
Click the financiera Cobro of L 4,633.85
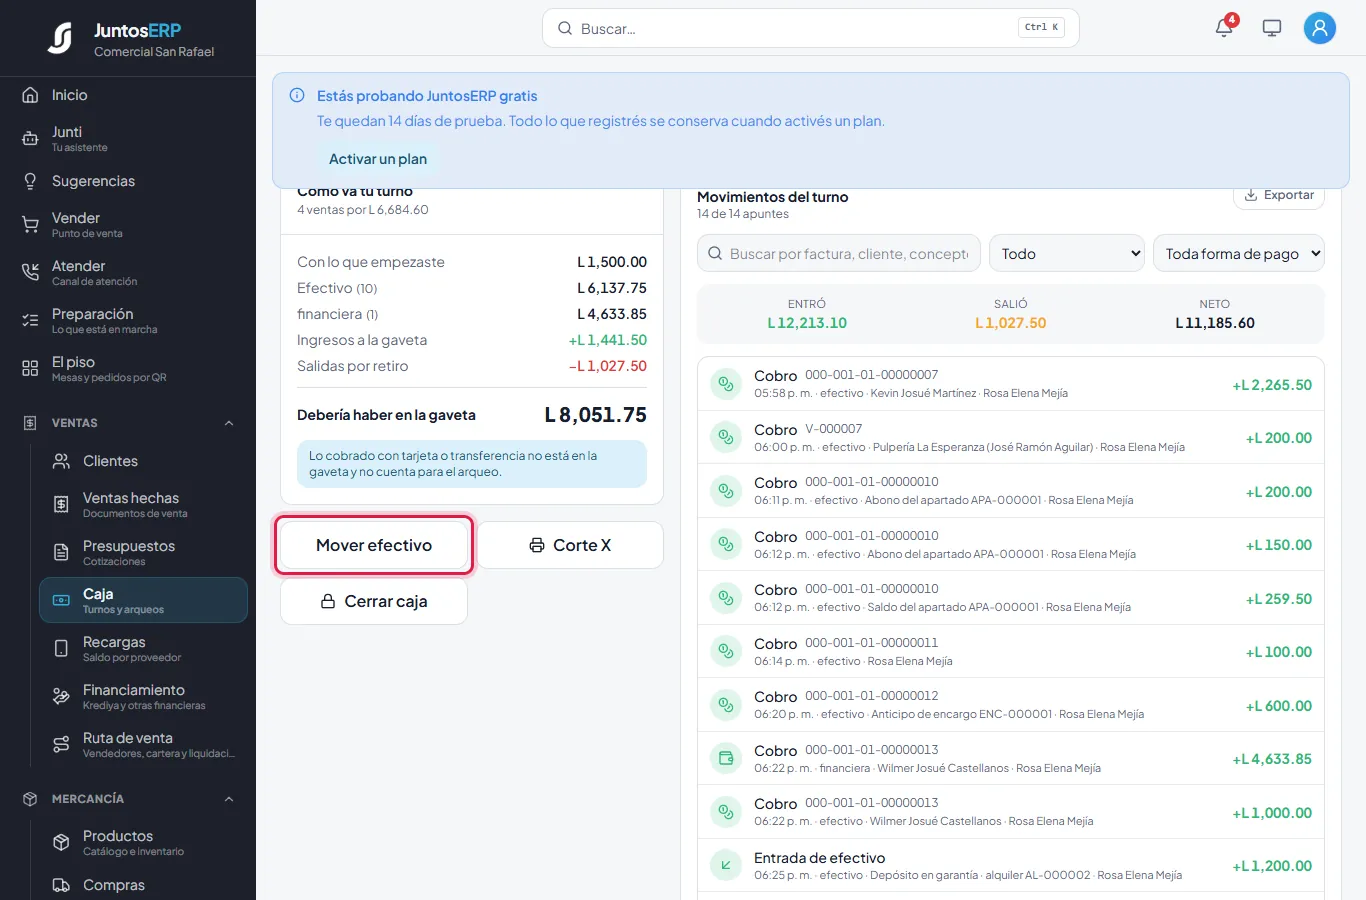click(x=1011, y=759)
